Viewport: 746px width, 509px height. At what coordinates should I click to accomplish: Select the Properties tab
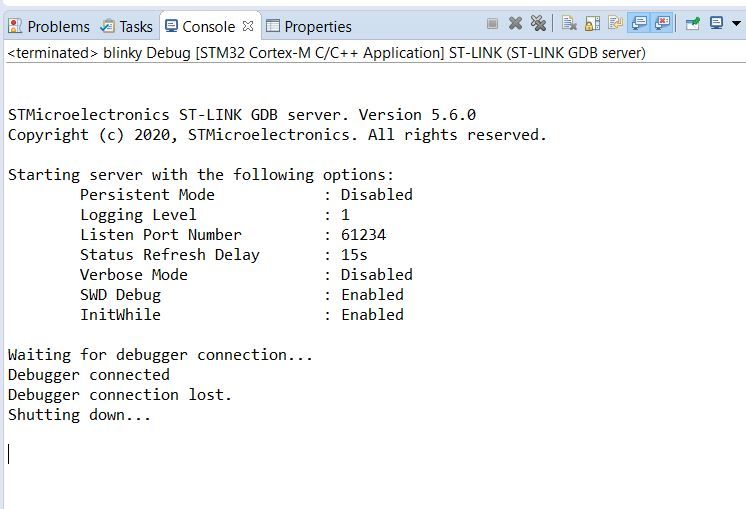pyautogui.click(x=318, y=27)
